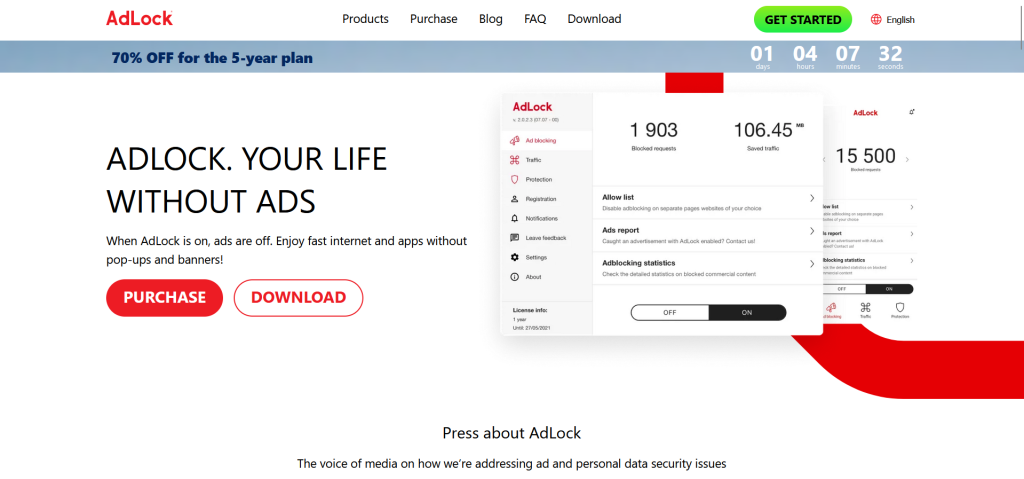This screenshot has height=479, width=1024.
Task: Expand Adblocking statistics chevron in the desktop panel
Action: 812,264
